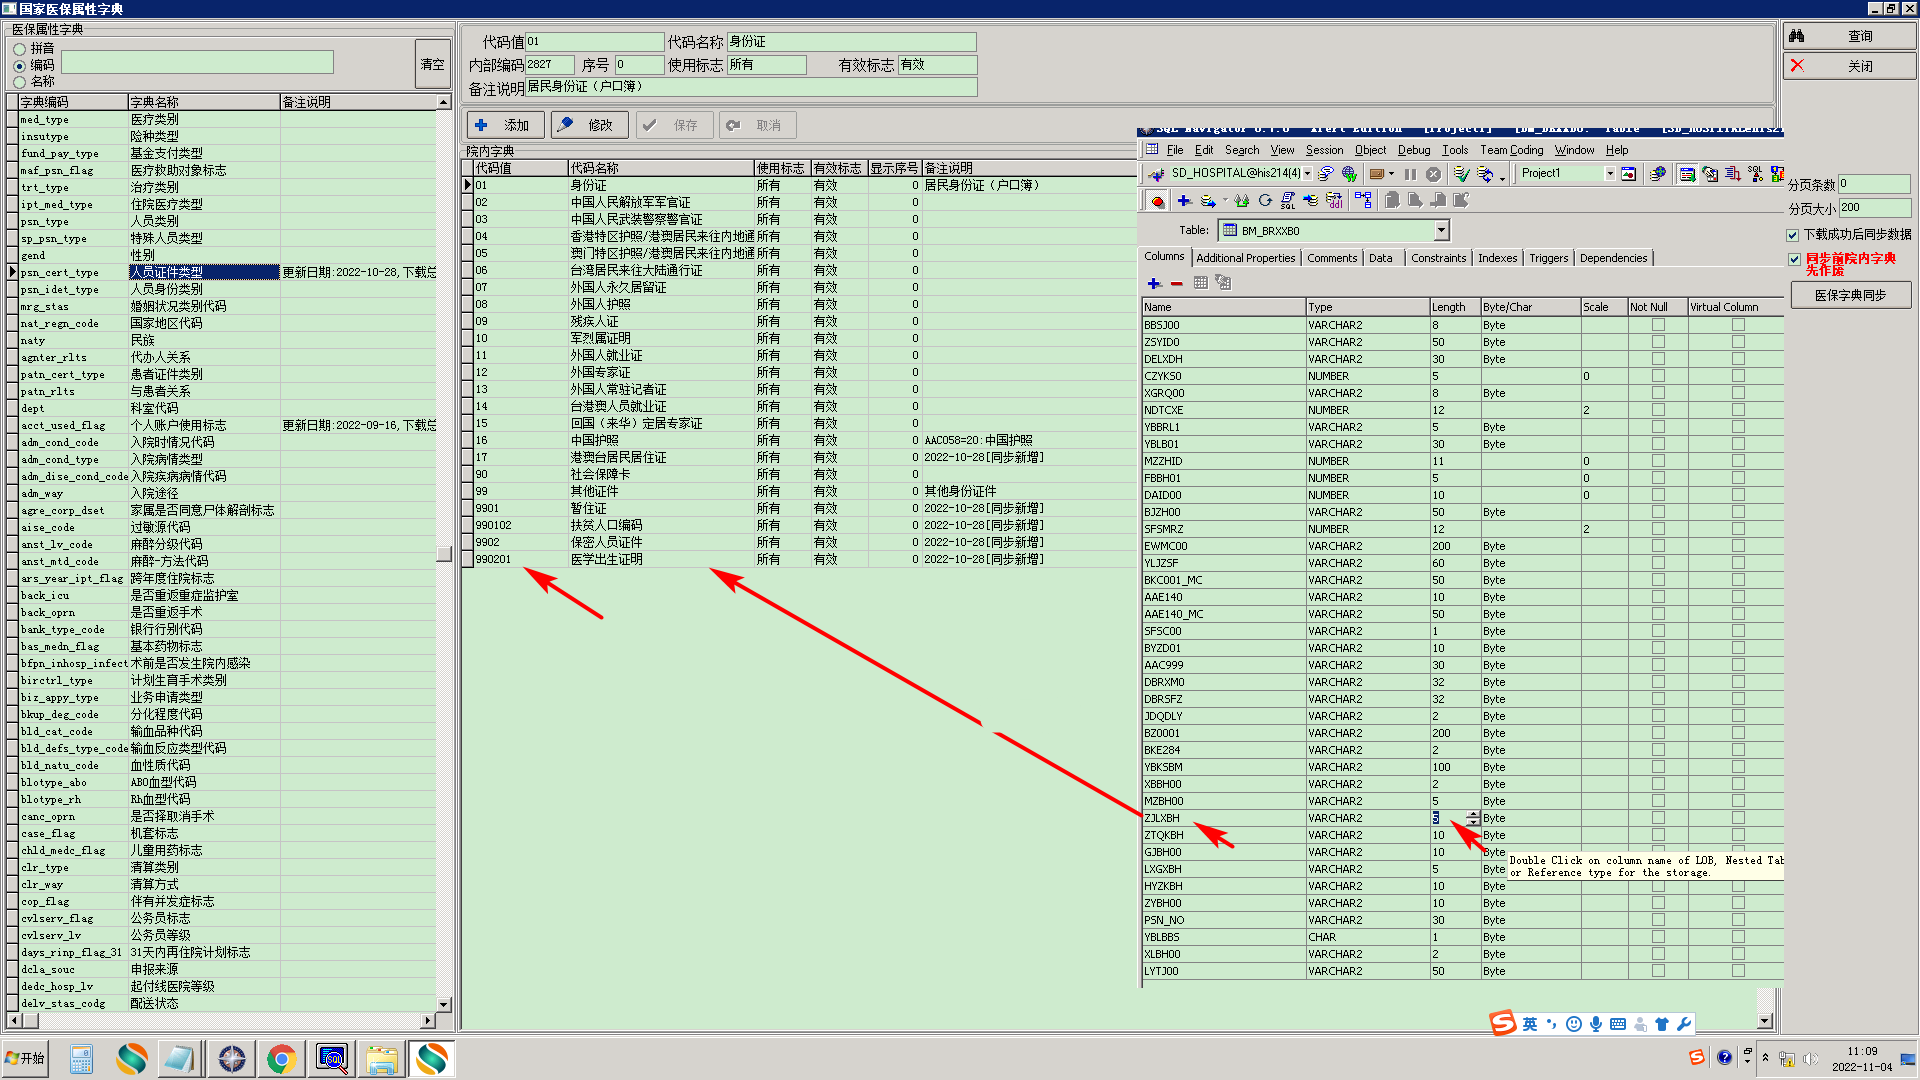Open the Team Coding menu
Screen dimensions: 1920x1080
1511,150
